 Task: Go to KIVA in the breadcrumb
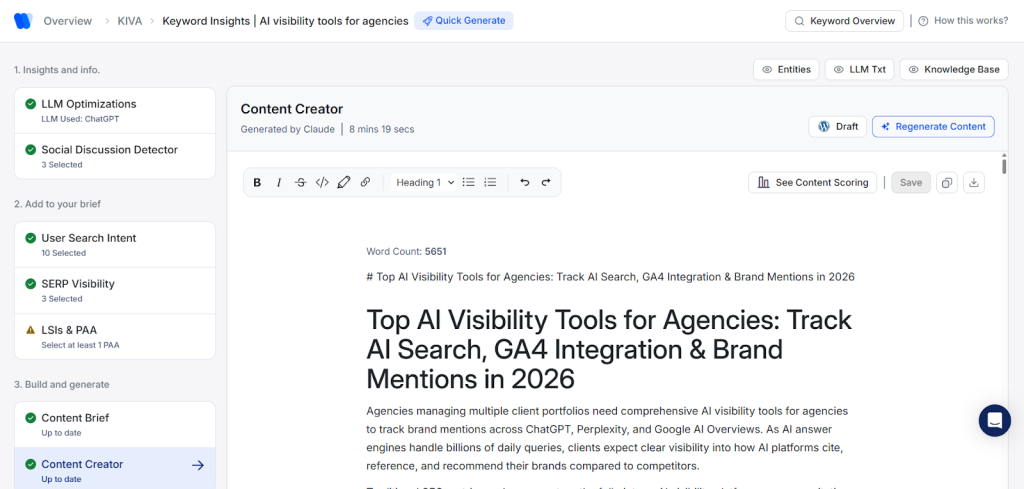129,21
